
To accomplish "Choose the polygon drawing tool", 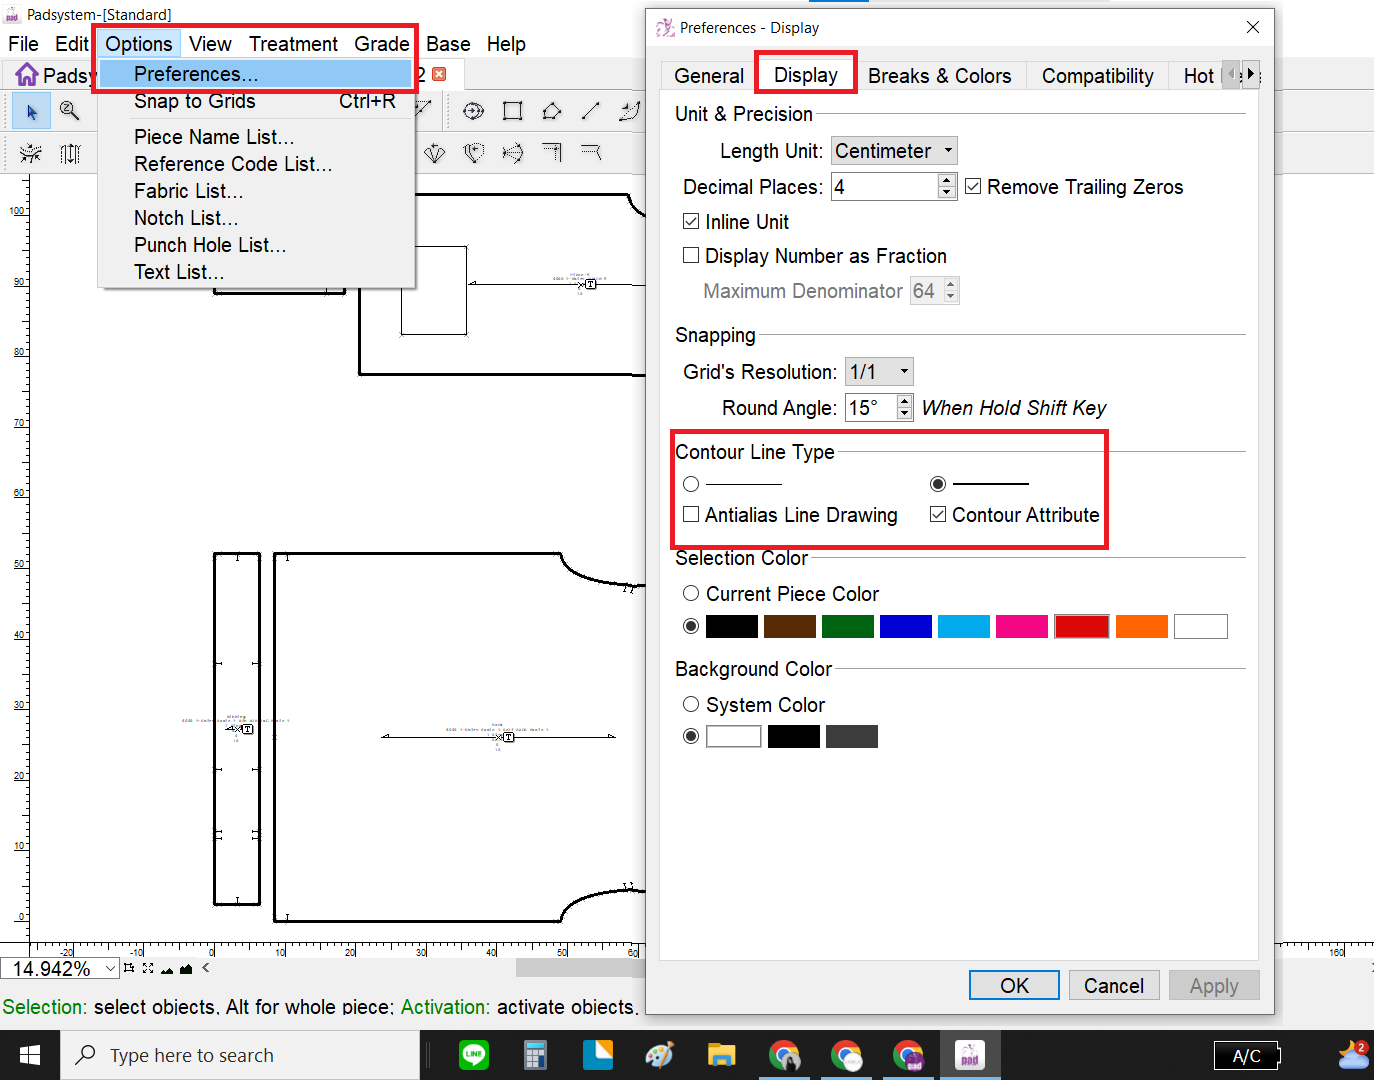I will 551,111.
